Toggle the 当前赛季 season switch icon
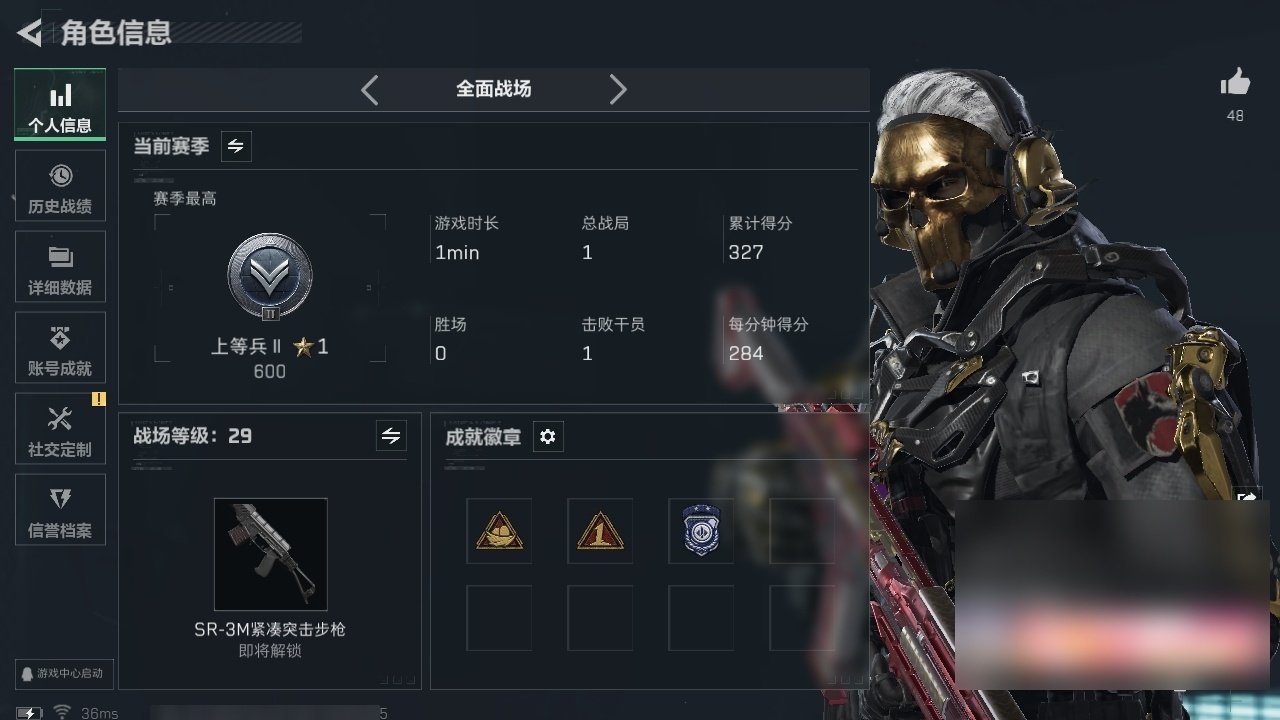 tap(236, 146)
